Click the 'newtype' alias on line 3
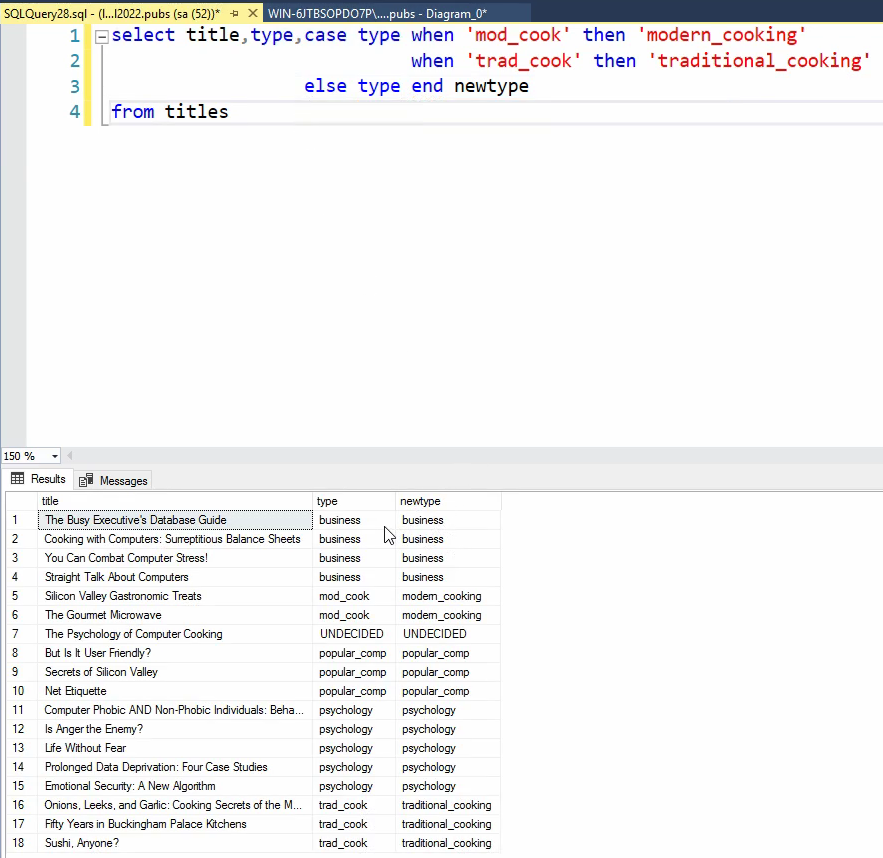This screenshot has height=858, width=883. pyautogui.click(x=492, y=86)
